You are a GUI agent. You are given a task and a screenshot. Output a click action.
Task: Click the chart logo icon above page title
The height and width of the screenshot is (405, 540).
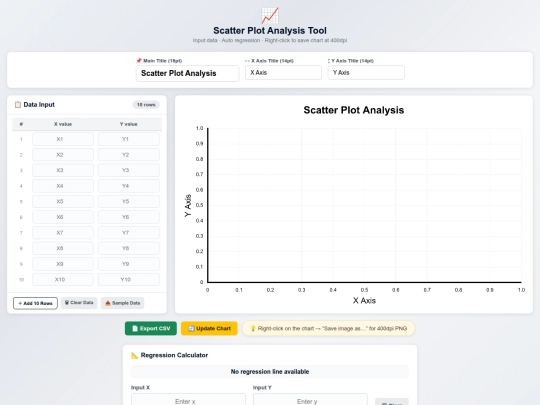click(270, 15)
